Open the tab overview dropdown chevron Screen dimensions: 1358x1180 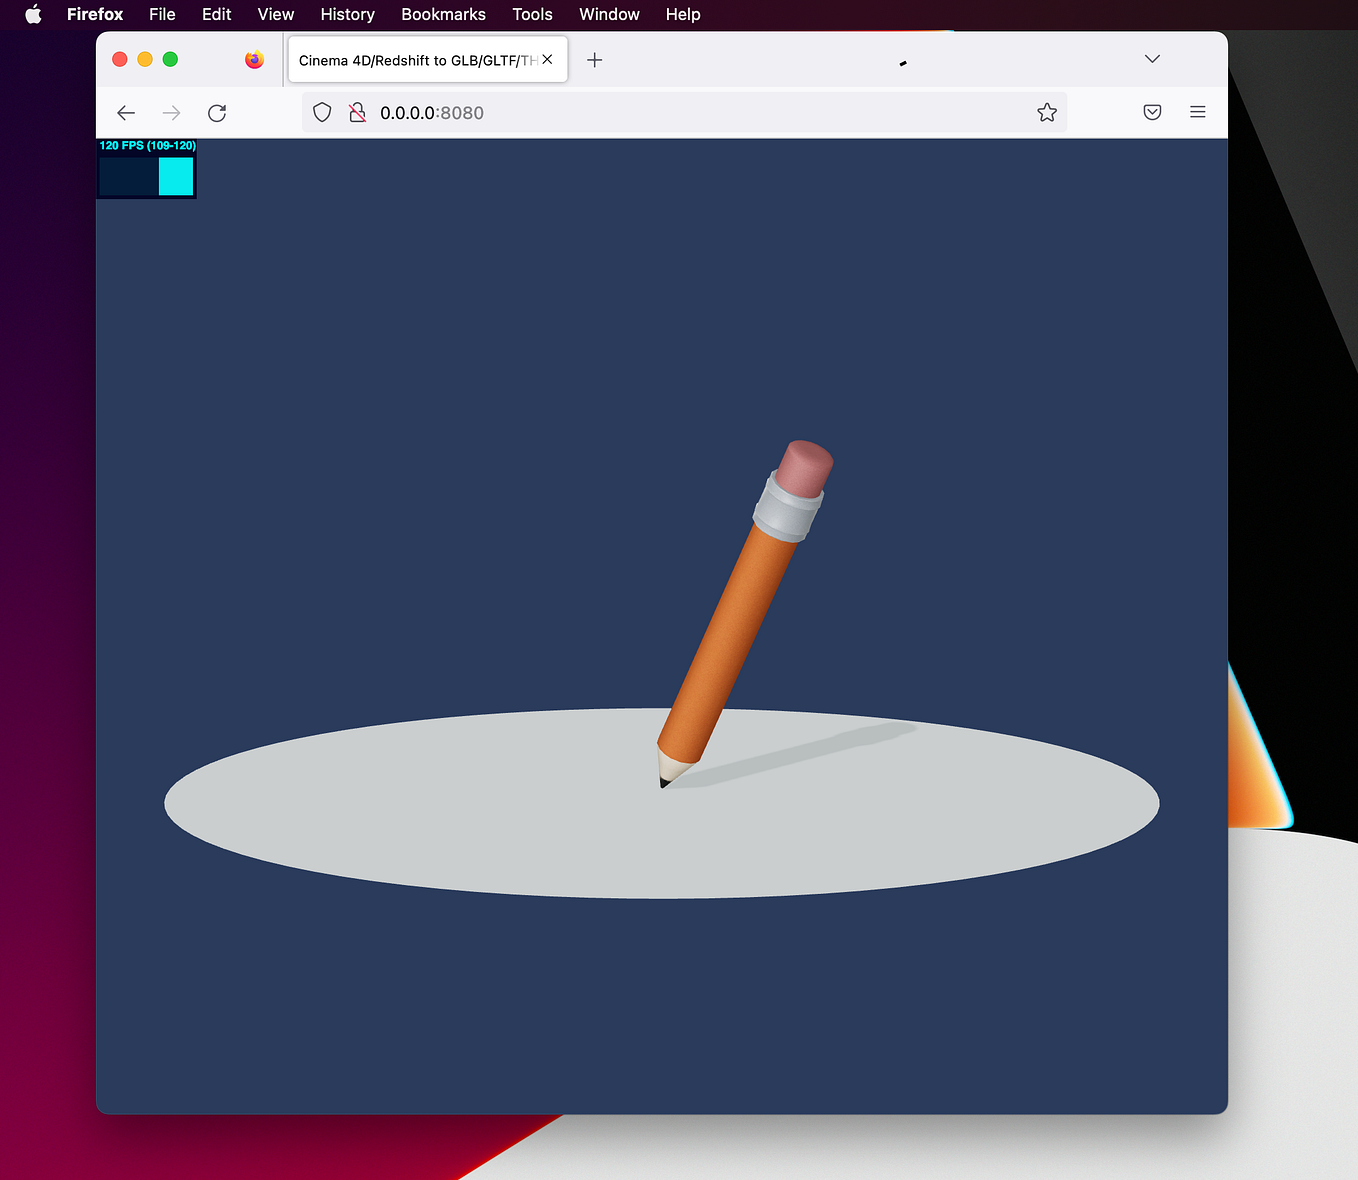tap(1152, 59)
